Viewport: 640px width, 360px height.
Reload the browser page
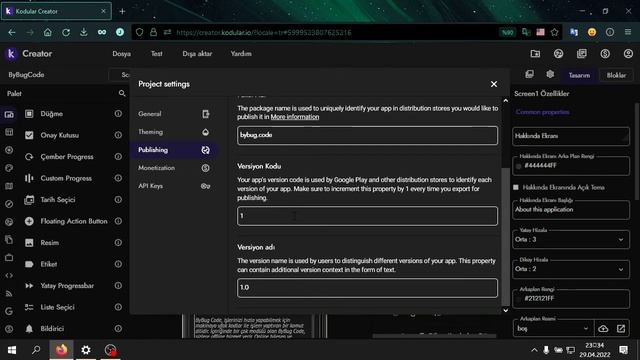pyautogui.click(x=66, y=32)
